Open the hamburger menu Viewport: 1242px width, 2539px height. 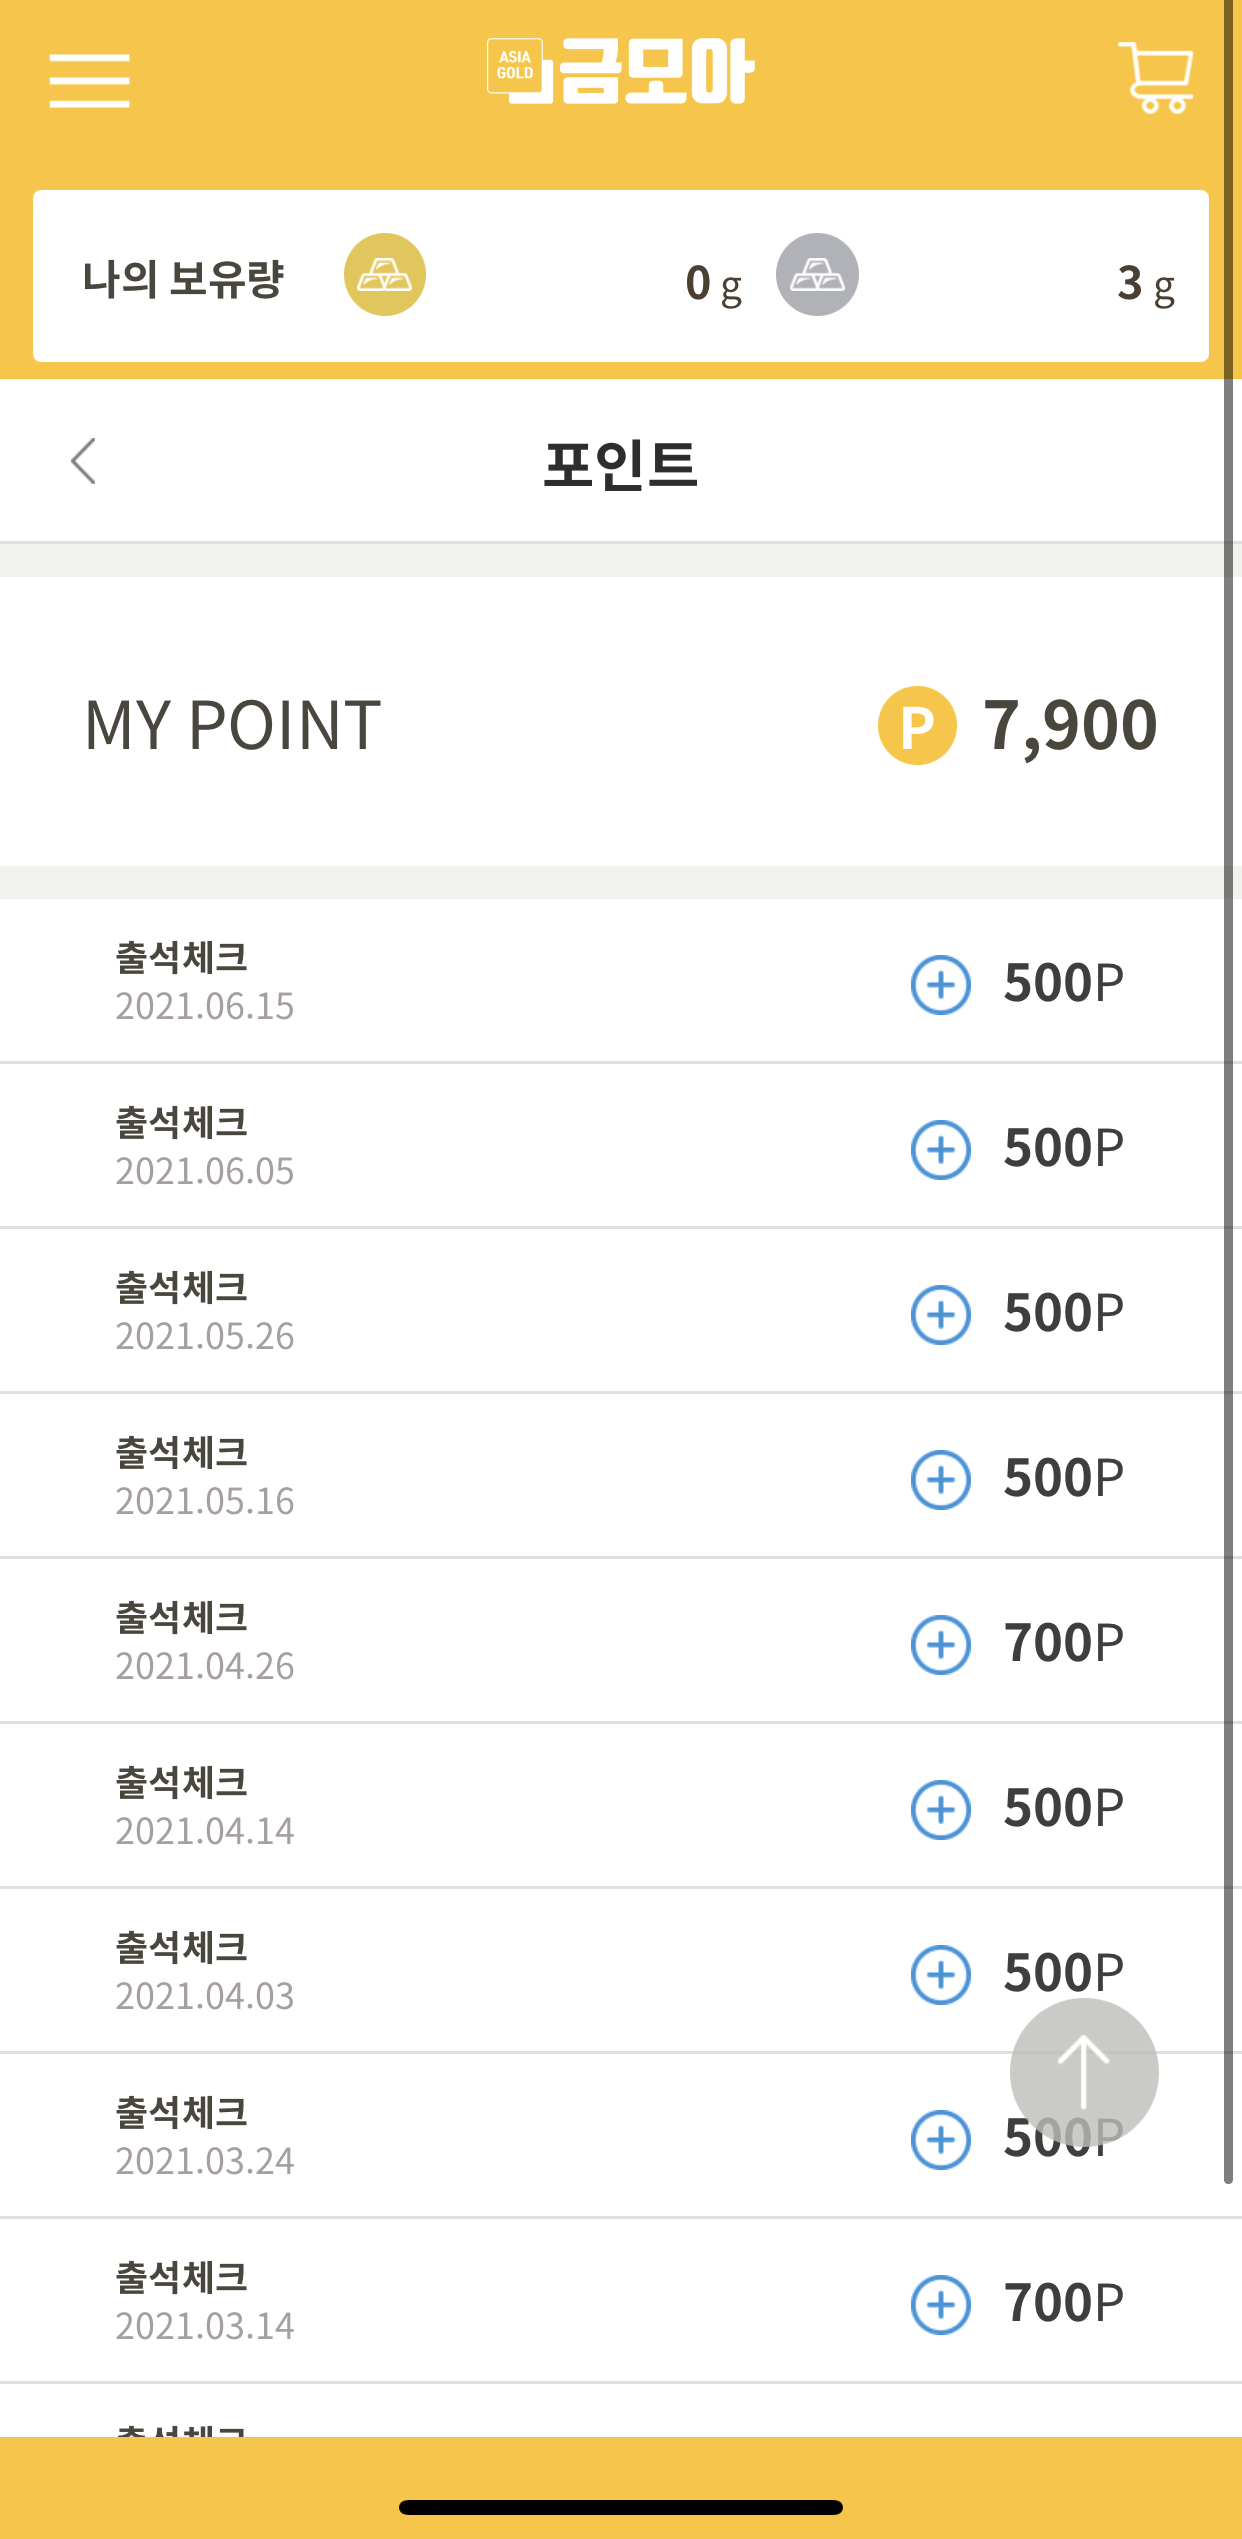point(89,80)
